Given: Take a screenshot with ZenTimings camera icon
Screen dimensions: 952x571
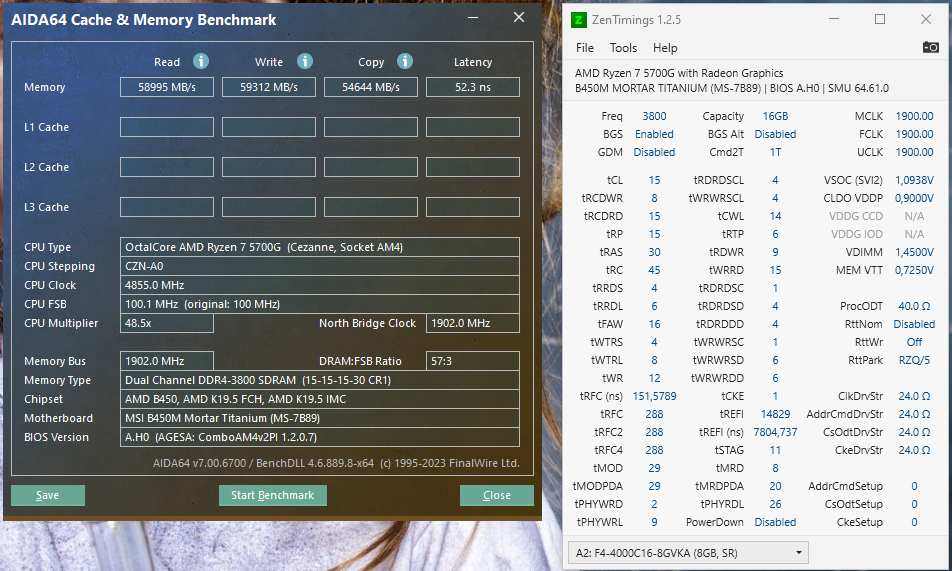Looking at the screenshot, I should pyautogui.click(x=930, y=47).
